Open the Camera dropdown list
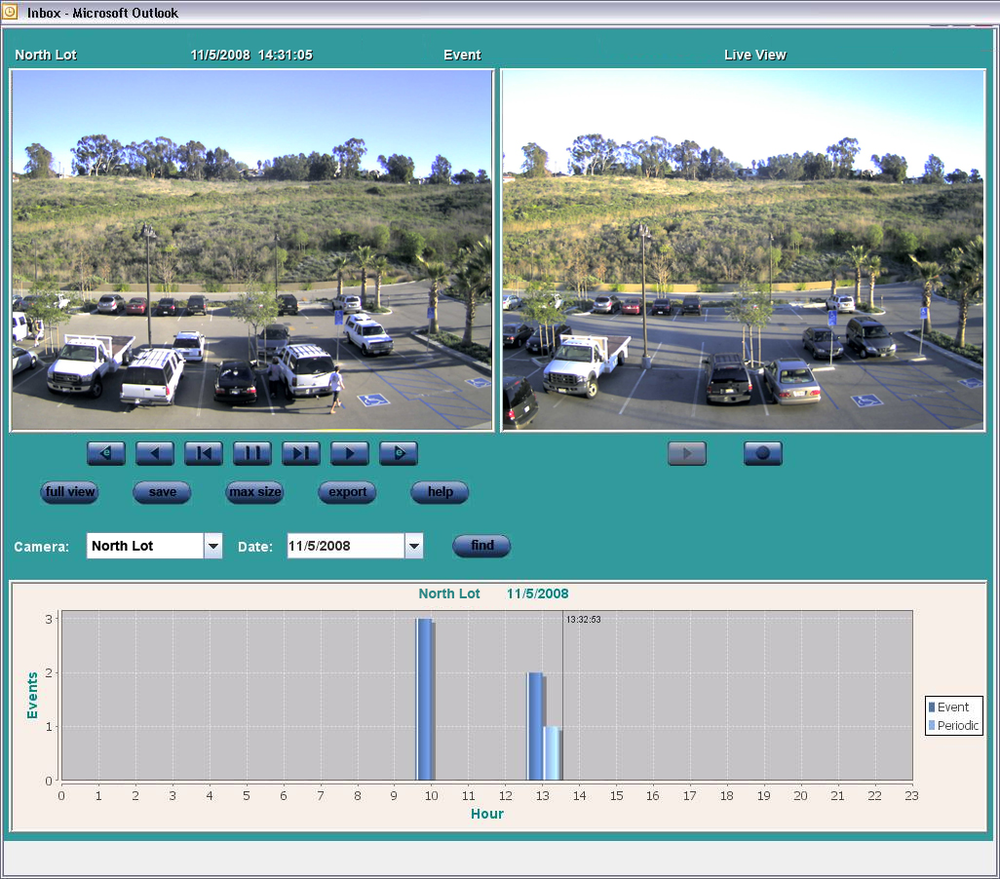 coord(212,546)
